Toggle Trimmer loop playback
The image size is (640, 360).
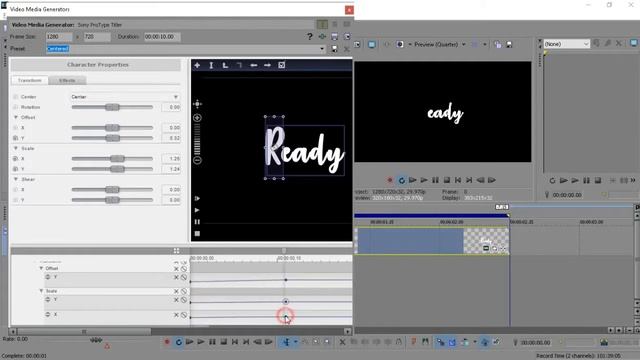tap(552, 180)
